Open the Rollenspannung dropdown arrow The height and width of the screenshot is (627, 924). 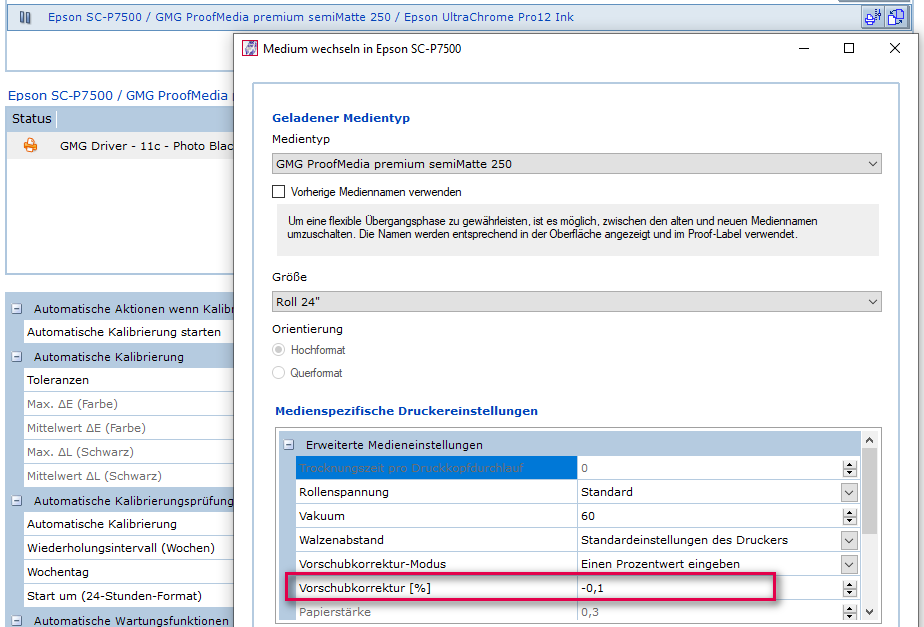849,492
